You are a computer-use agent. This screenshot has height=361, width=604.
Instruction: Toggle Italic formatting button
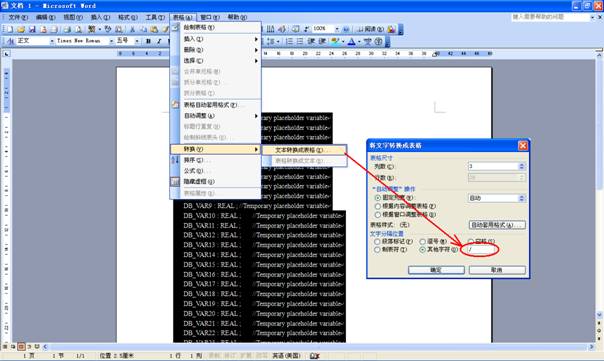(x=159, y=41)
